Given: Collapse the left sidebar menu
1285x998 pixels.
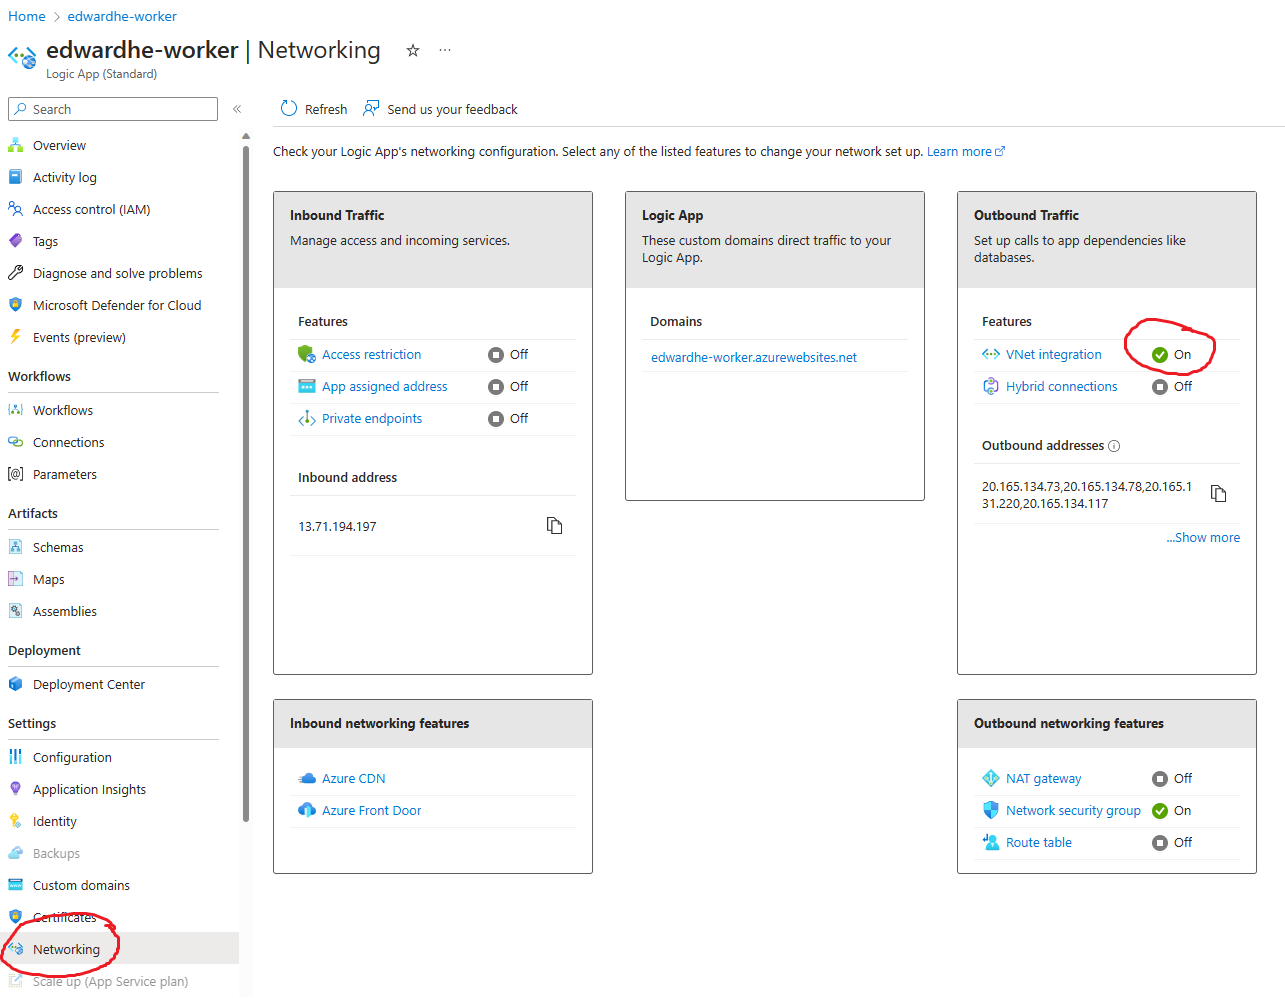Looking at the screenshot, I should tap(237, 109).
